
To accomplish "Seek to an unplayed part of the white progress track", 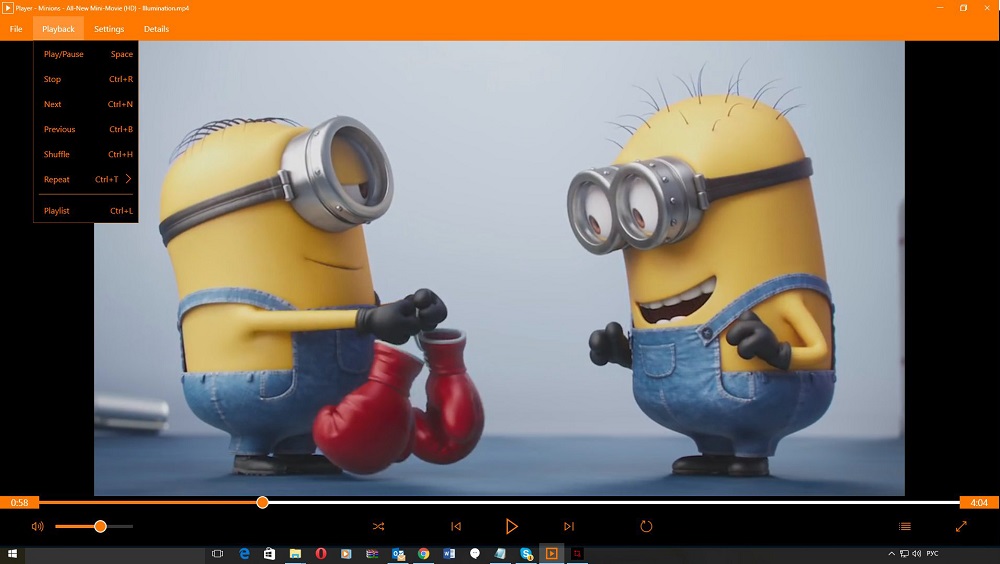I will coord(612,503).
